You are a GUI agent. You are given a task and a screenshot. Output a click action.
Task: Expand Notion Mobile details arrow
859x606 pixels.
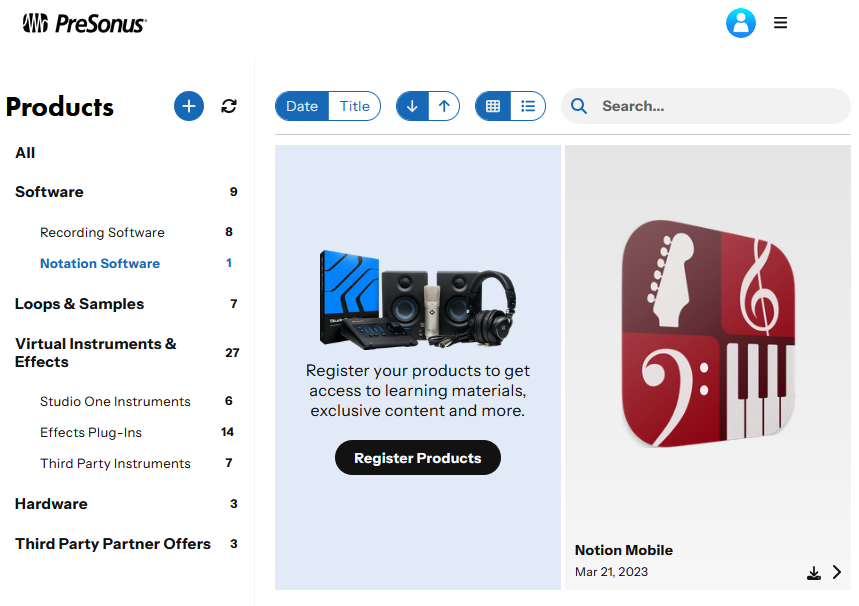(837, 573)
